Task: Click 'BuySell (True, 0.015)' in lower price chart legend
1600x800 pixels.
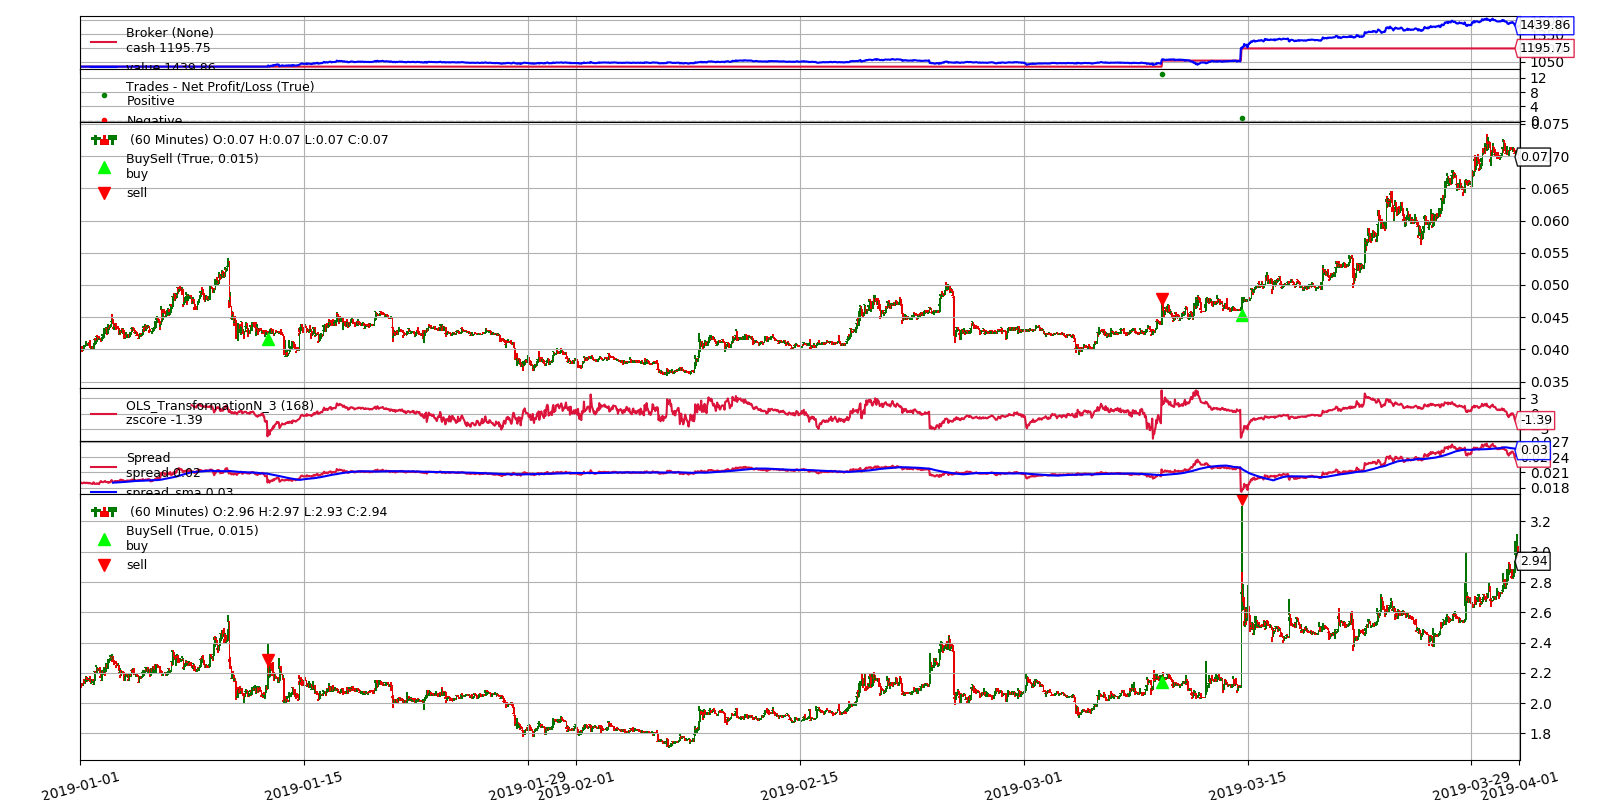Action: tap(192, 531)
